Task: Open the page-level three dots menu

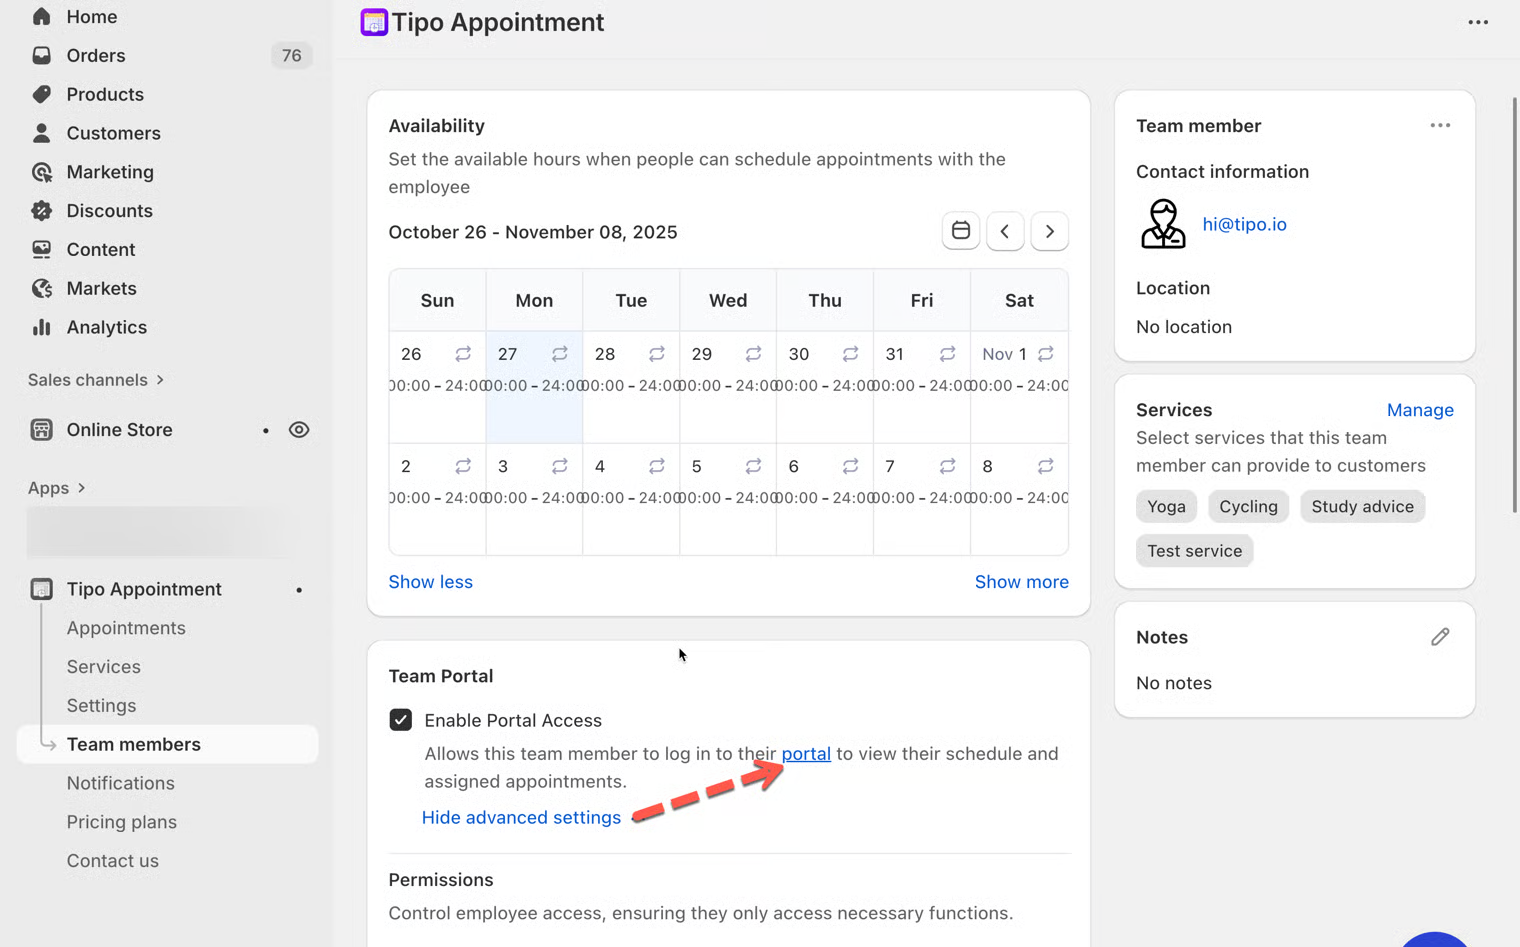Action: 1477,22
